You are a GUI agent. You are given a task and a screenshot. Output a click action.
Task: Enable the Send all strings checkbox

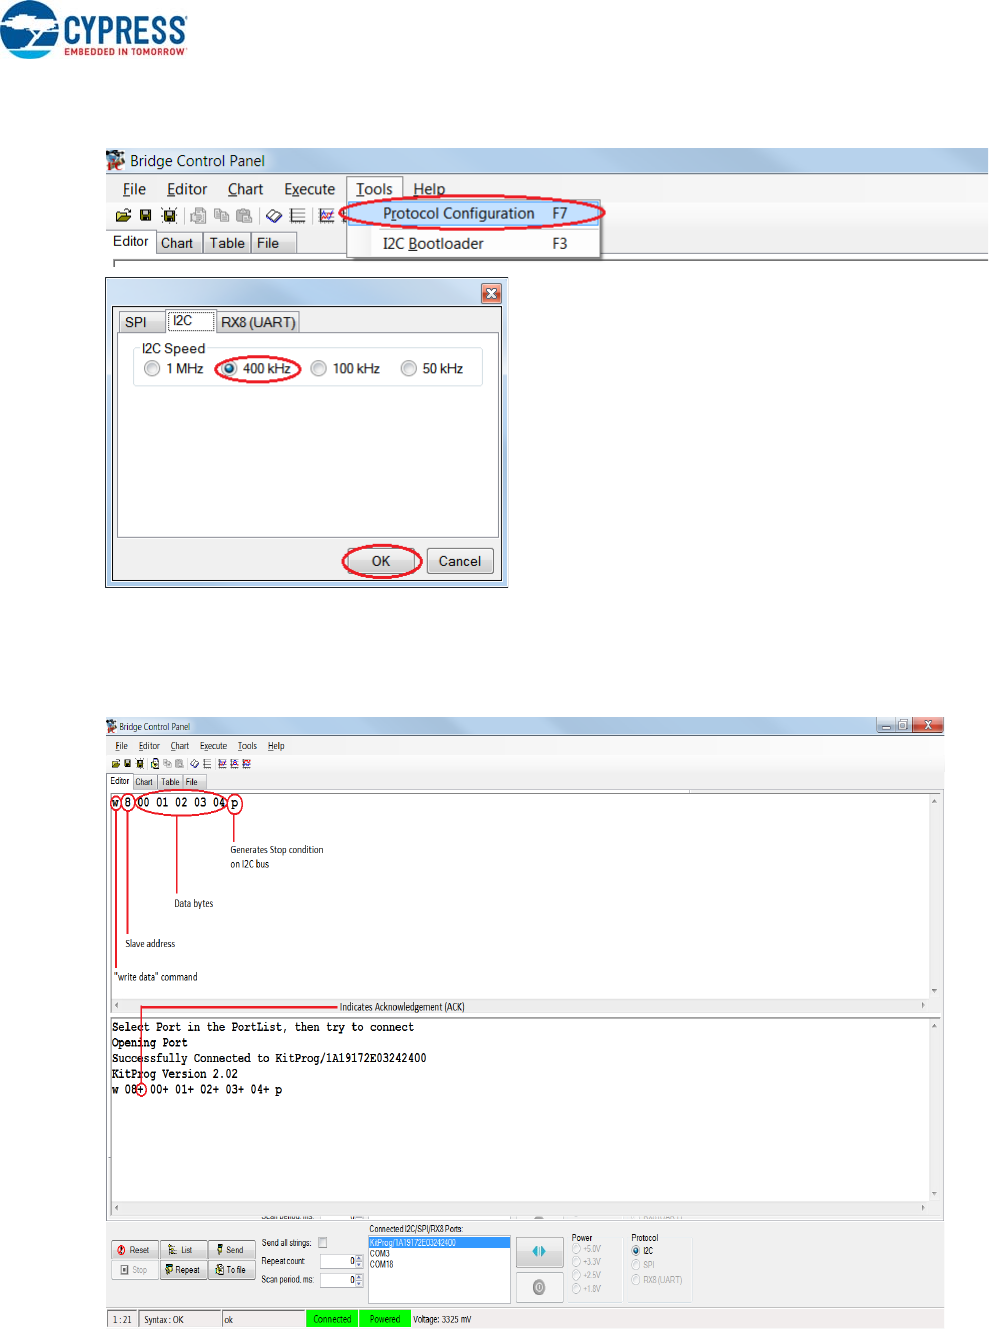tap(323, 1243)
